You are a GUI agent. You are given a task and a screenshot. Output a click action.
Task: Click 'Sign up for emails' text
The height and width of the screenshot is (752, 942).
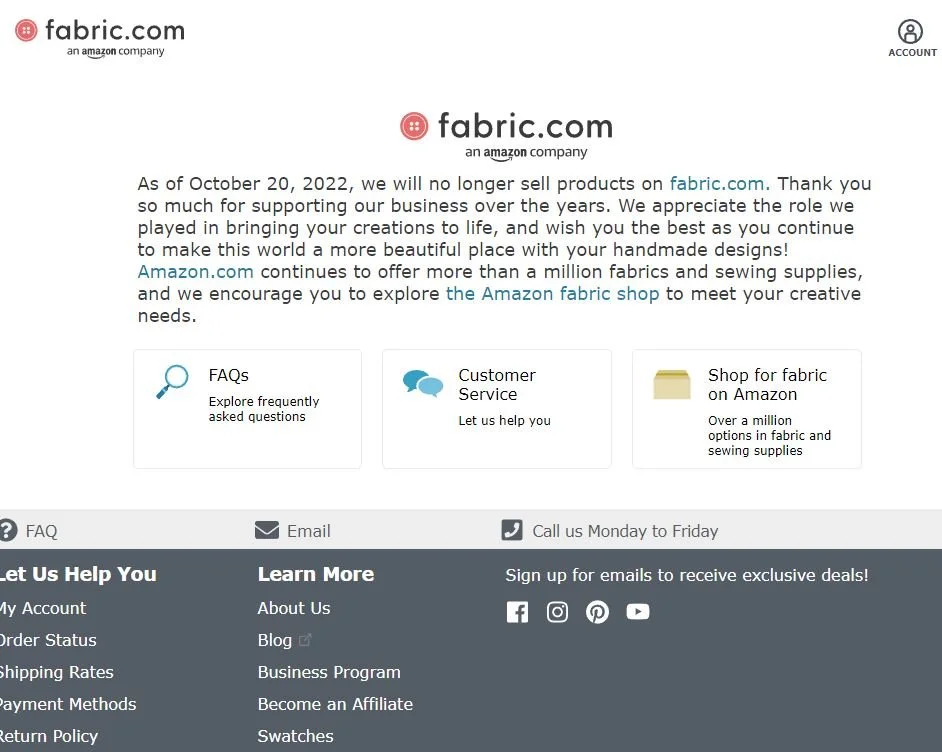pos(687,575)
